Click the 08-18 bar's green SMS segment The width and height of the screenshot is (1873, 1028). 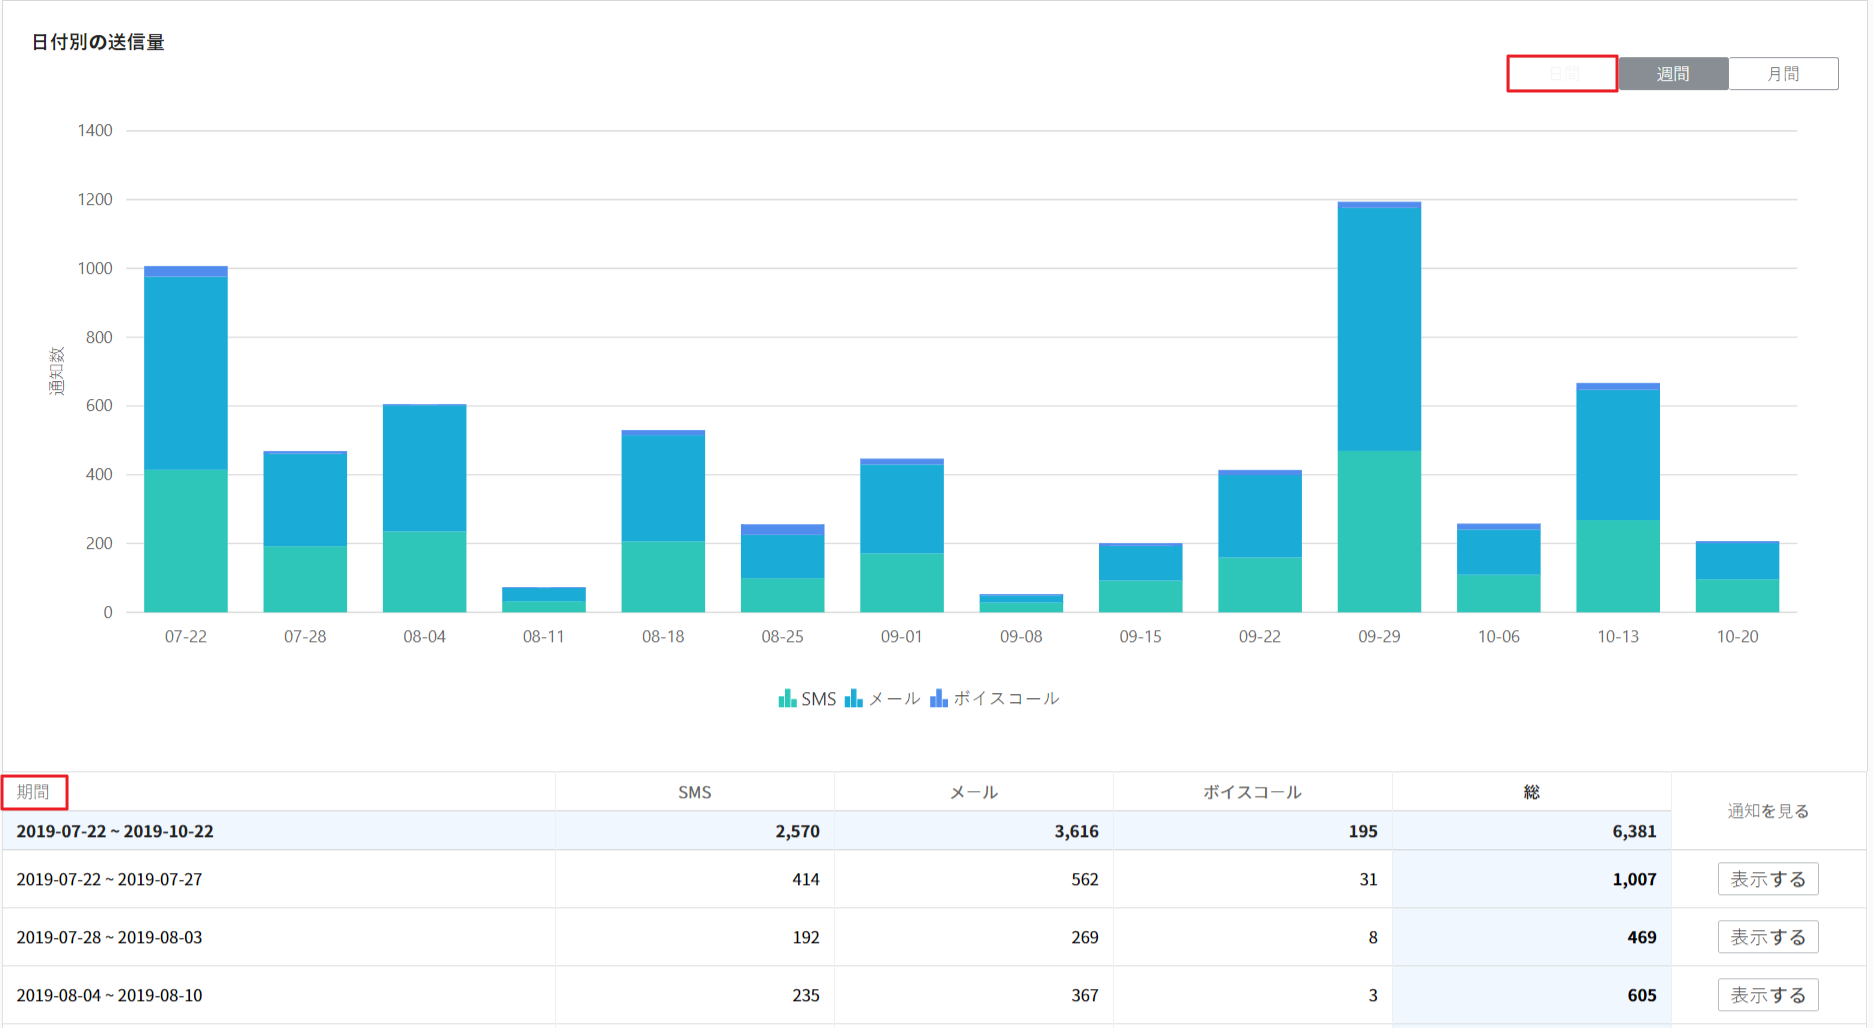point(663,576)
